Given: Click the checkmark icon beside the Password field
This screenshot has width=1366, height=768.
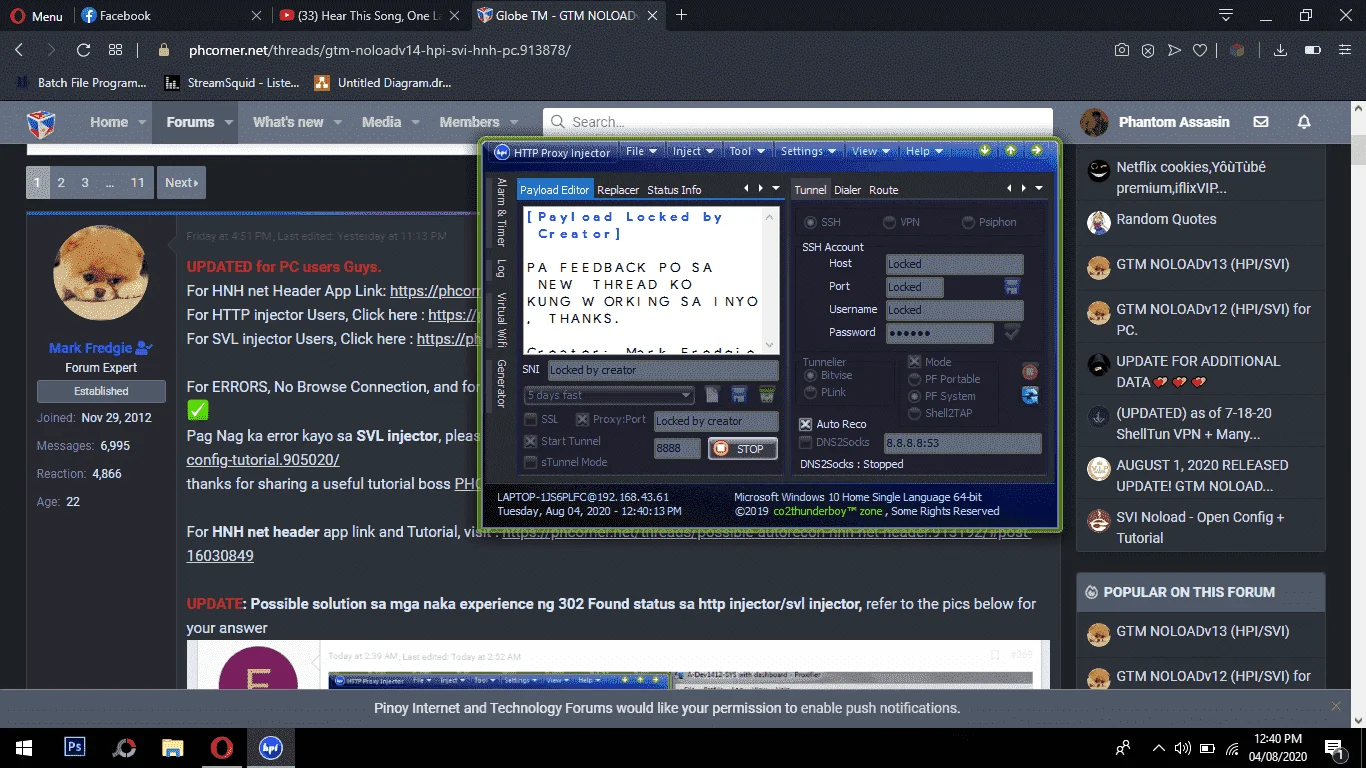Looking at the screenshot, I should [1012, 332].
